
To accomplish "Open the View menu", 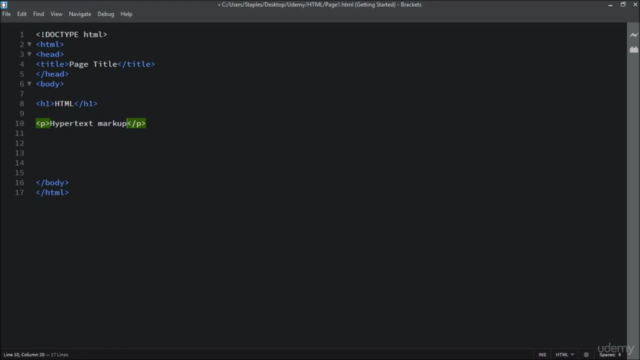I will [56, 14].
